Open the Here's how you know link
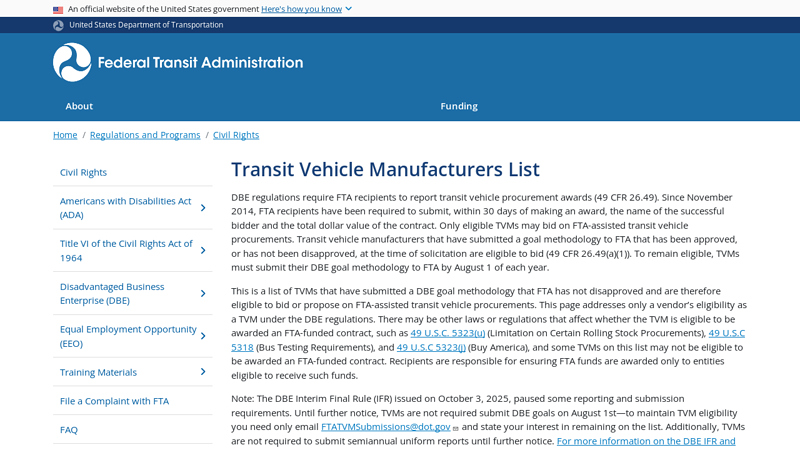The height and width of the screenshot is (450, 800). (302, 9)
